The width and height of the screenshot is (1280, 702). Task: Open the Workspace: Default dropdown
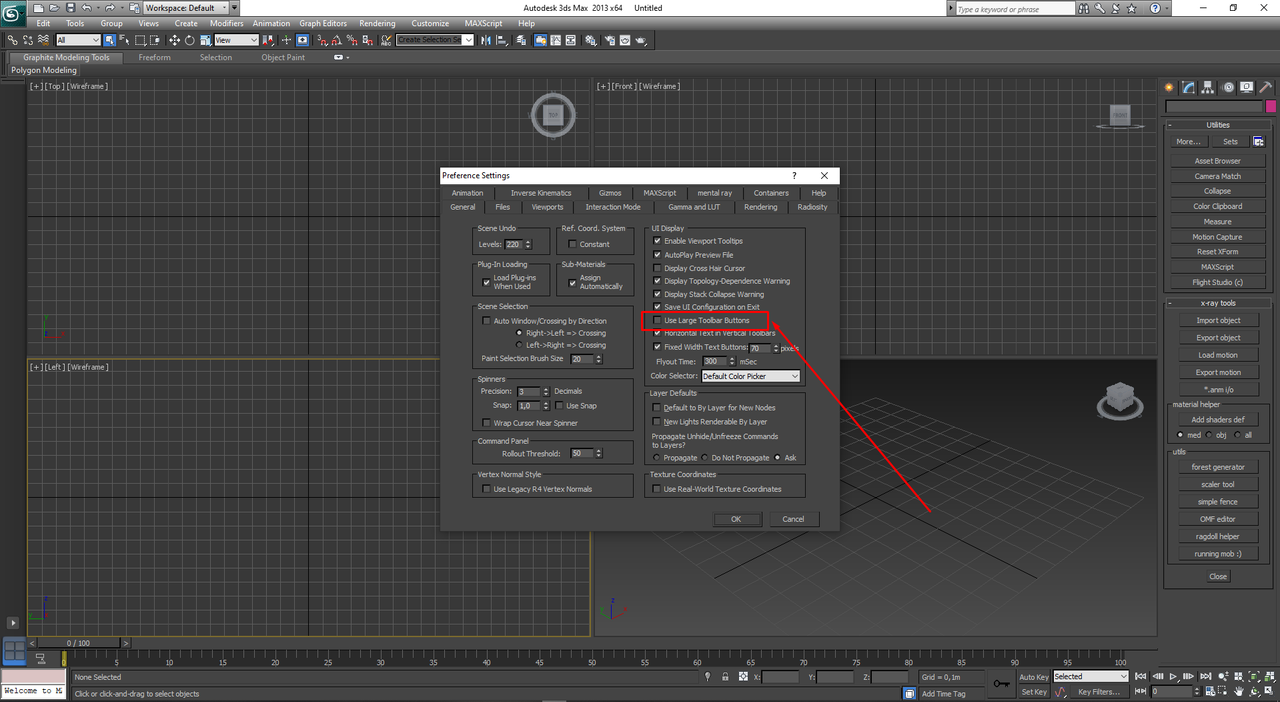185,8
